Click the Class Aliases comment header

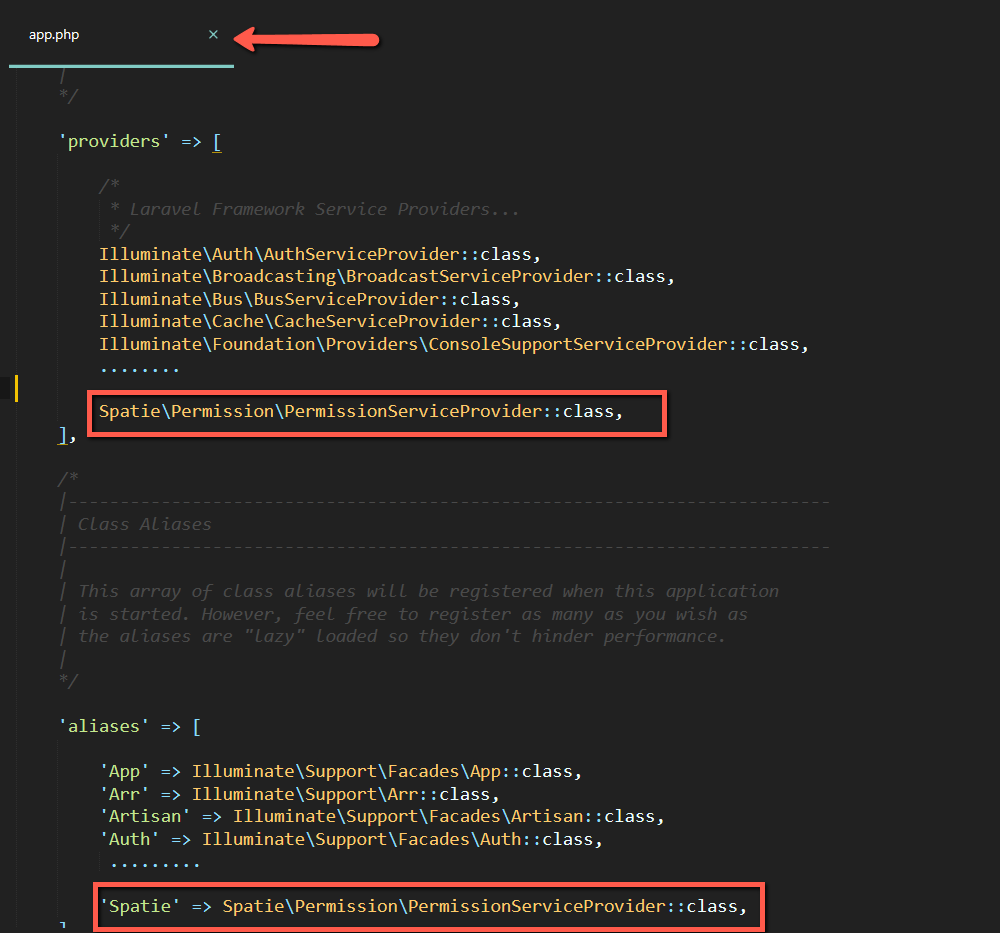(x=146, y=523)
